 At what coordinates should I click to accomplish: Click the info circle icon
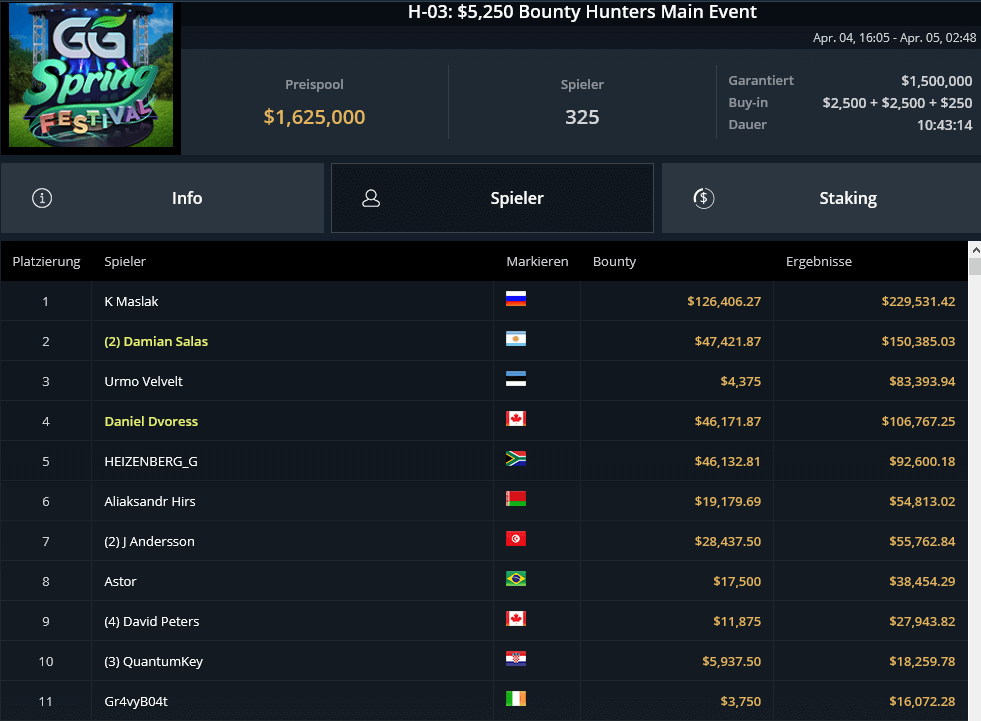point(42,198)
